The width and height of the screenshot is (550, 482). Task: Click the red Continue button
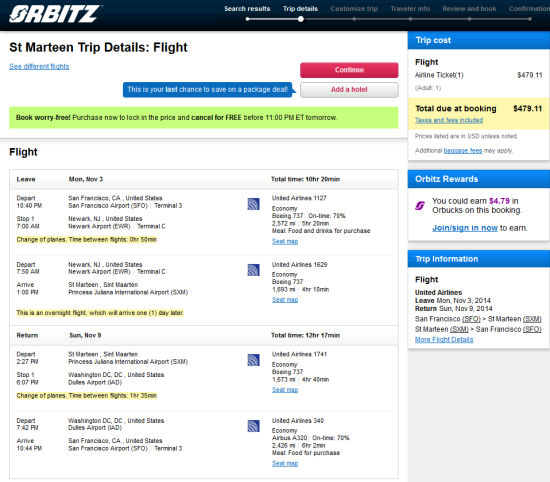point(349,70)
